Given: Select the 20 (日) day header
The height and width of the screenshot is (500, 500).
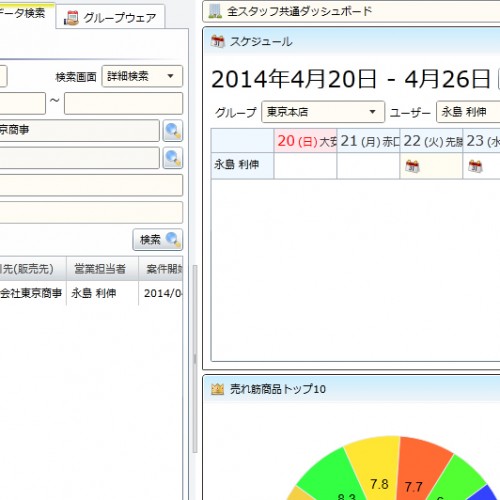Looking at the screenshot, I should (305, 141).
